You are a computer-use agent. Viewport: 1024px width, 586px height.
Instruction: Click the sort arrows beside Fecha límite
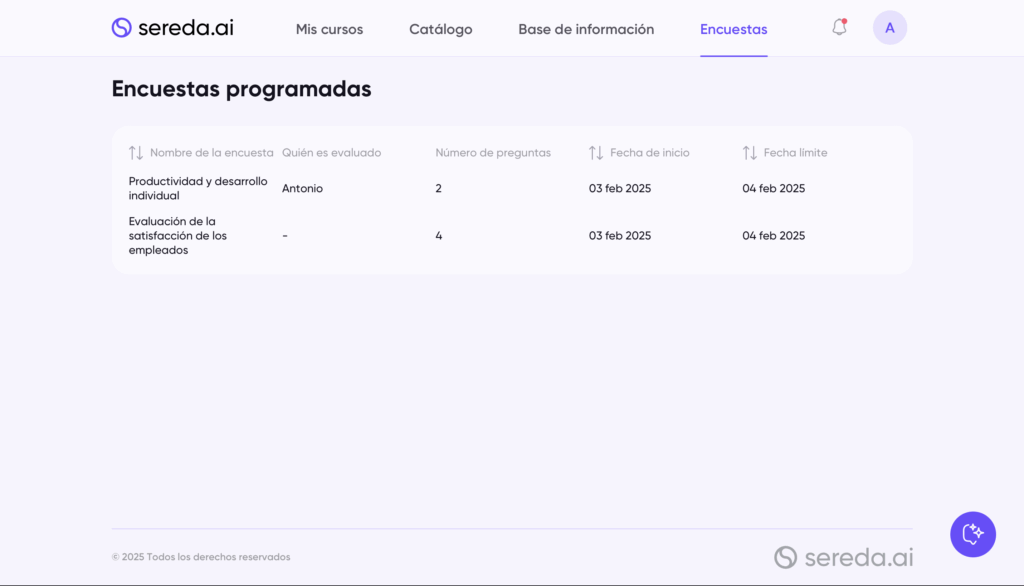click(x=750, y=153)
